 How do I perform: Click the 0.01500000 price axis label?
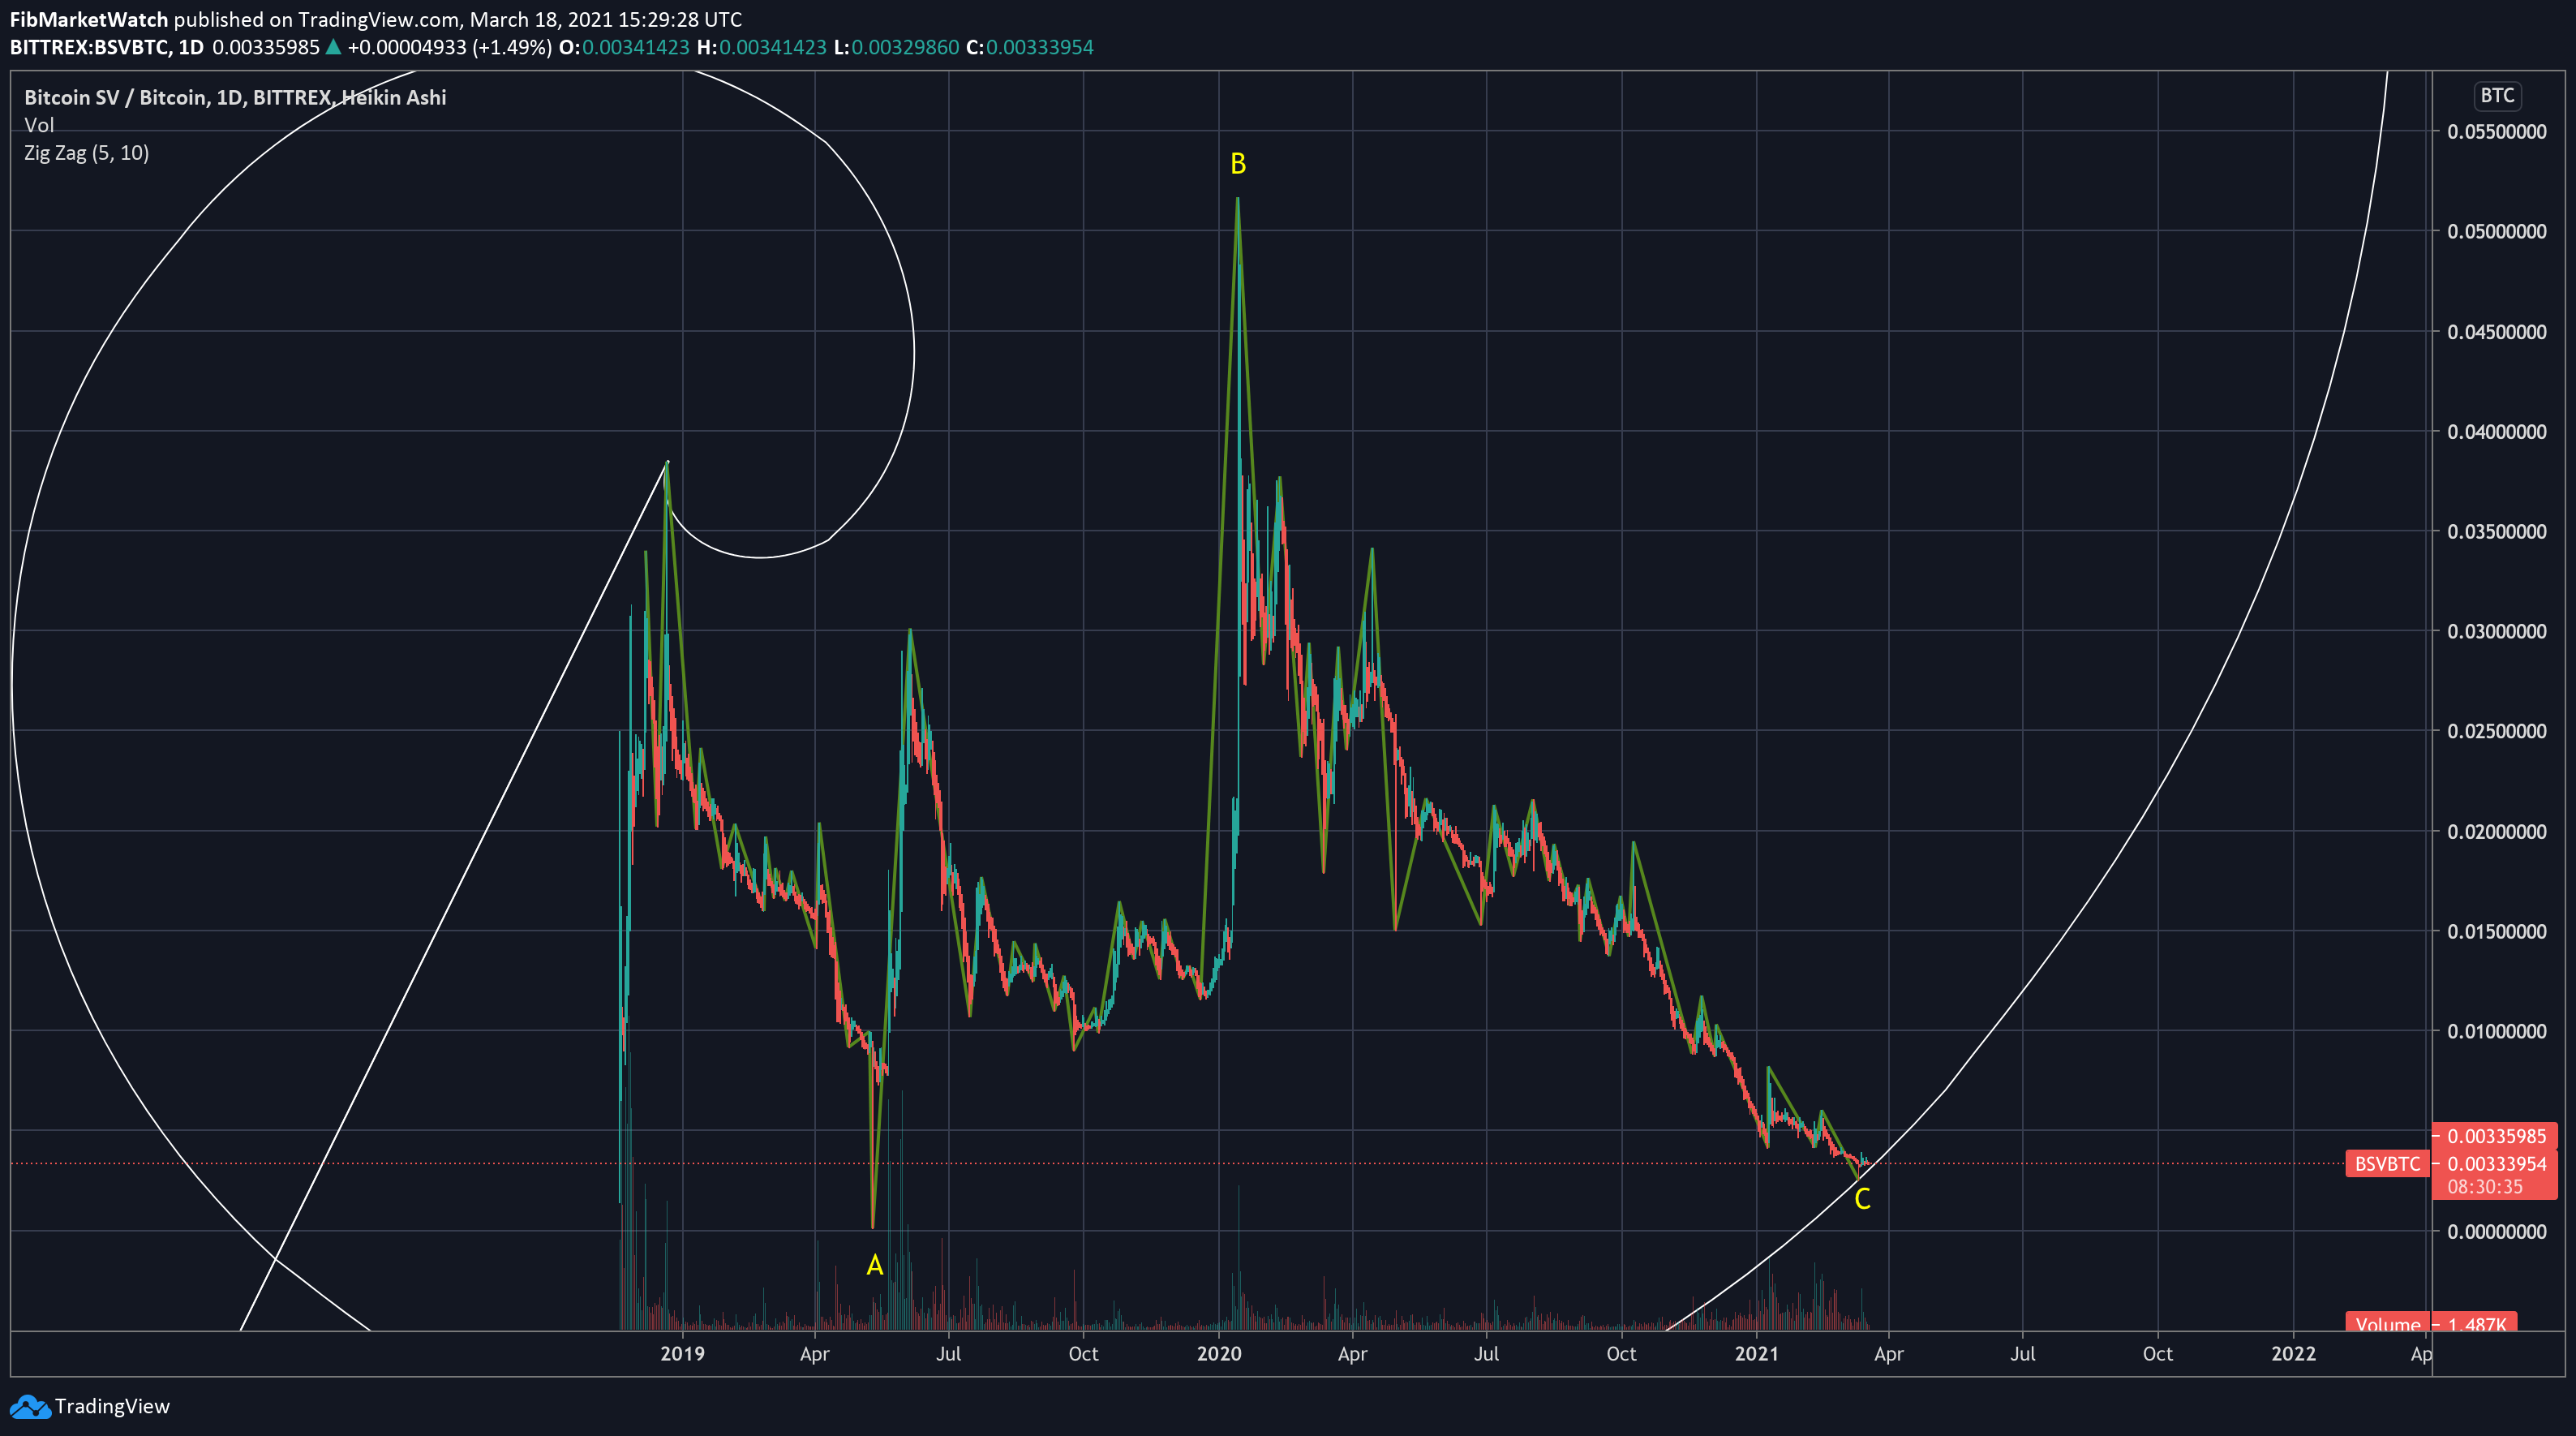pyautogui.click(x=2497, y=931)
